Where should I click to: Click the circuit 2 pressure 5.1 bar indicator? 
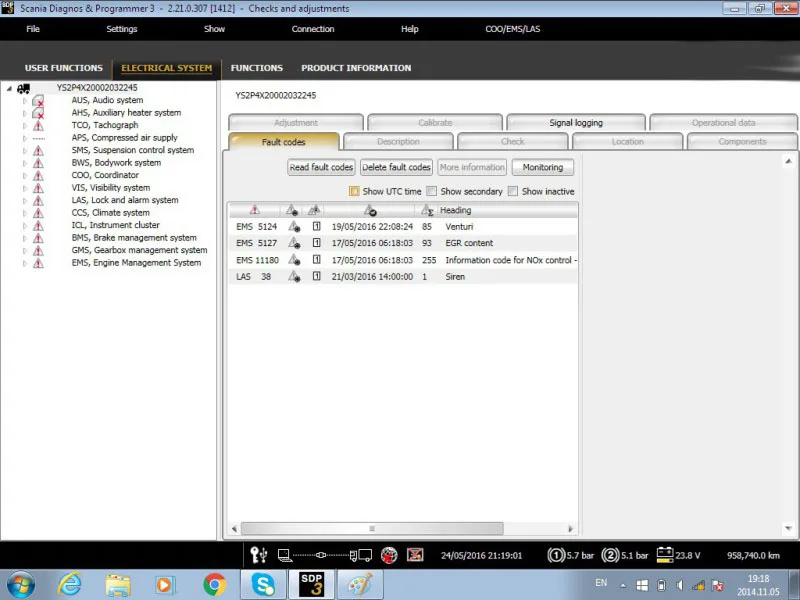[x=624, y=555]
